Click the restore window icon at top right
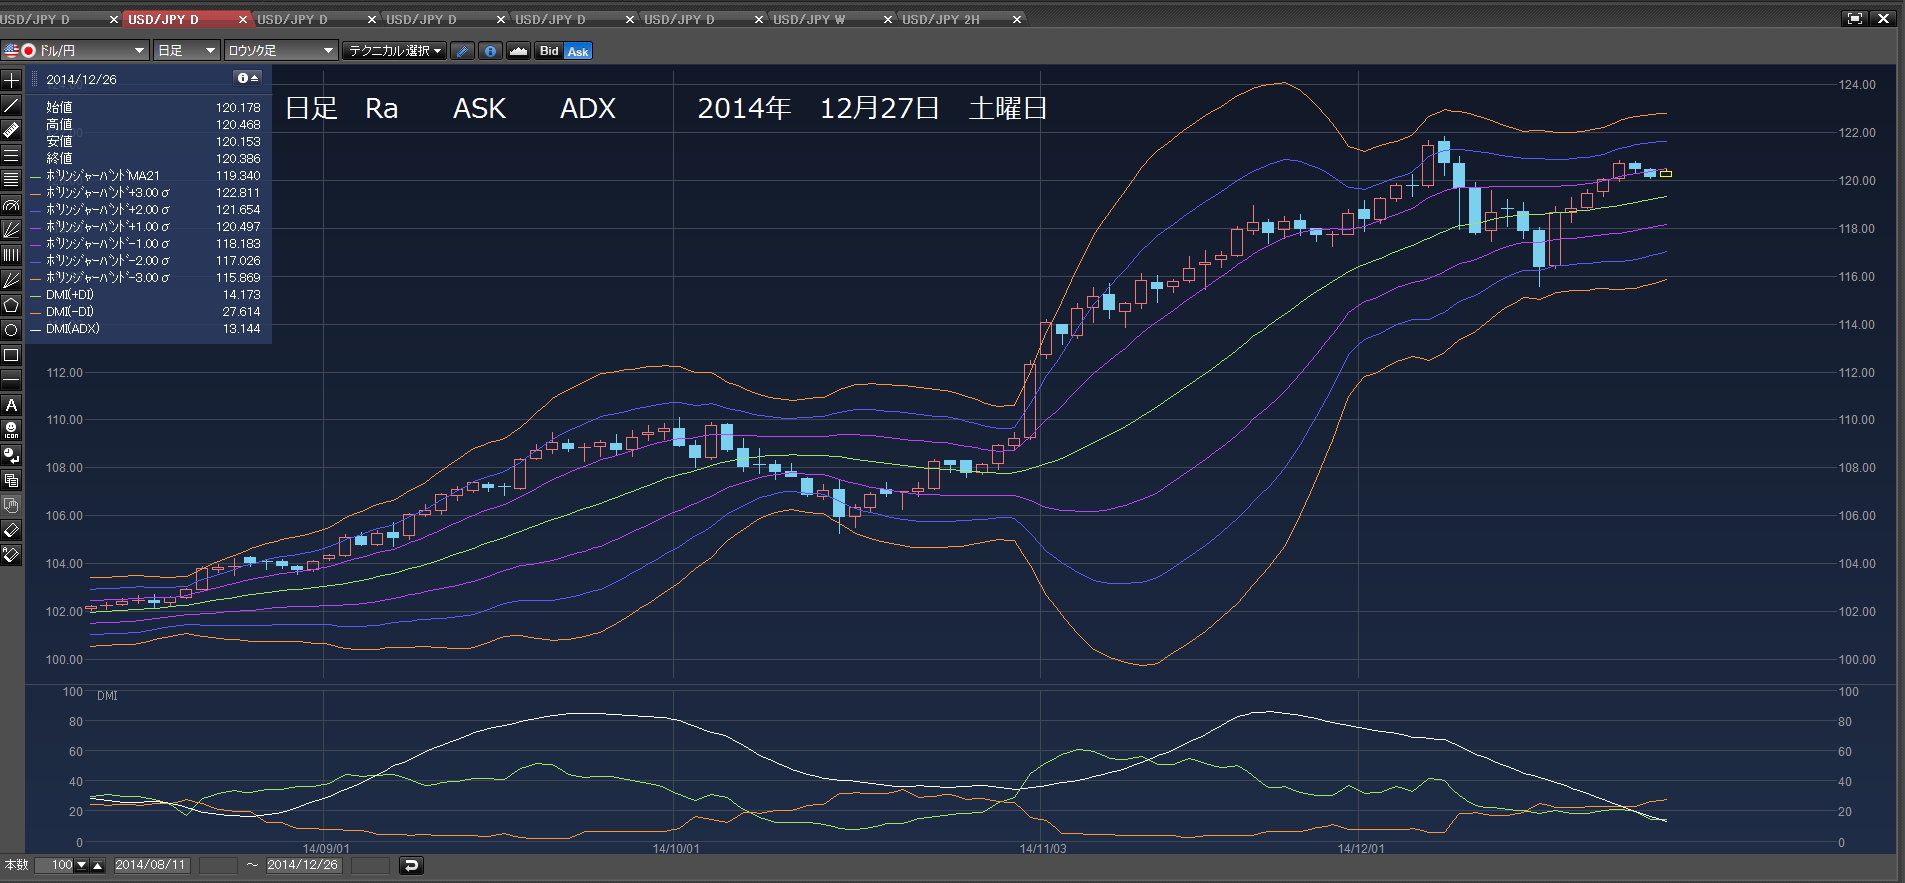 click(x=1855, y=18)
